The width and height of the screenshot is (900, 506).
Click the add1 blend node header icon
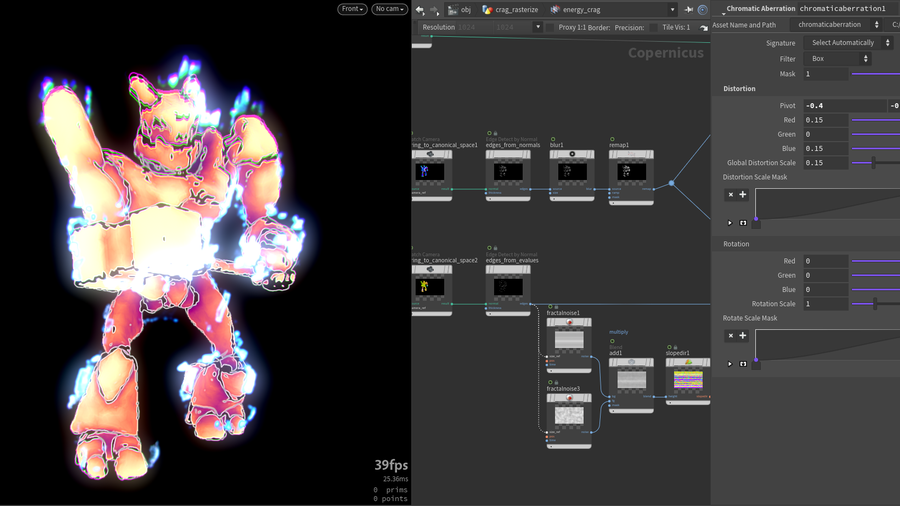[x=631, y=362]
